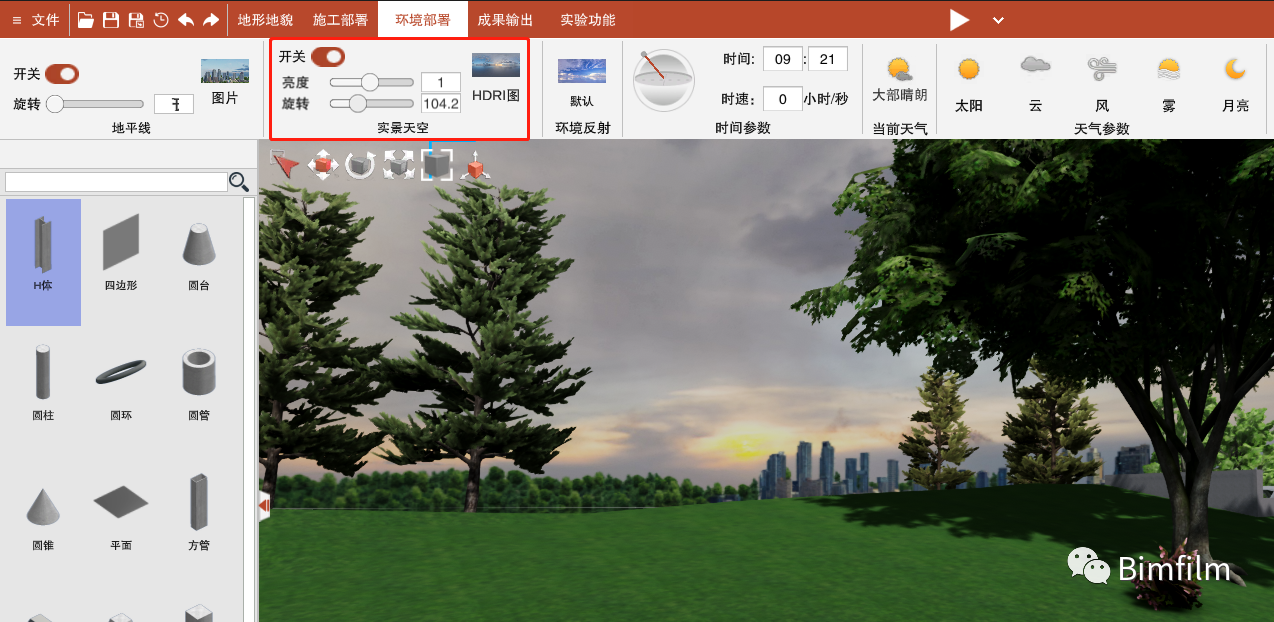Select the 环境部署 tab
Image resolution: width=1274 pixels, height=622 pixels.
(423, 20)
